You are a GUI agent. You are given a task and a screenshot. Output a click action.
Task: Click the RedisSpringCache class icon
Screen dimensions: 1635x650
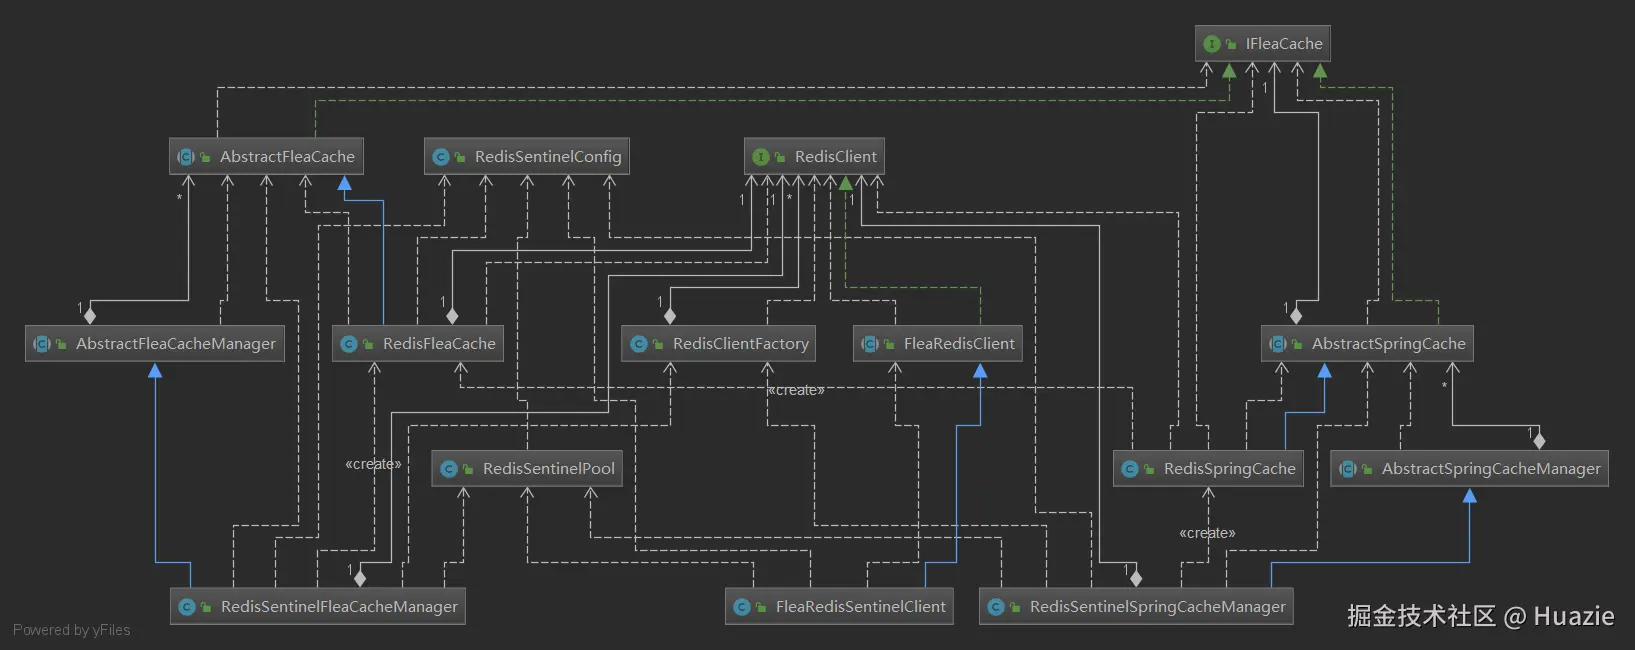pos(1130,469)
